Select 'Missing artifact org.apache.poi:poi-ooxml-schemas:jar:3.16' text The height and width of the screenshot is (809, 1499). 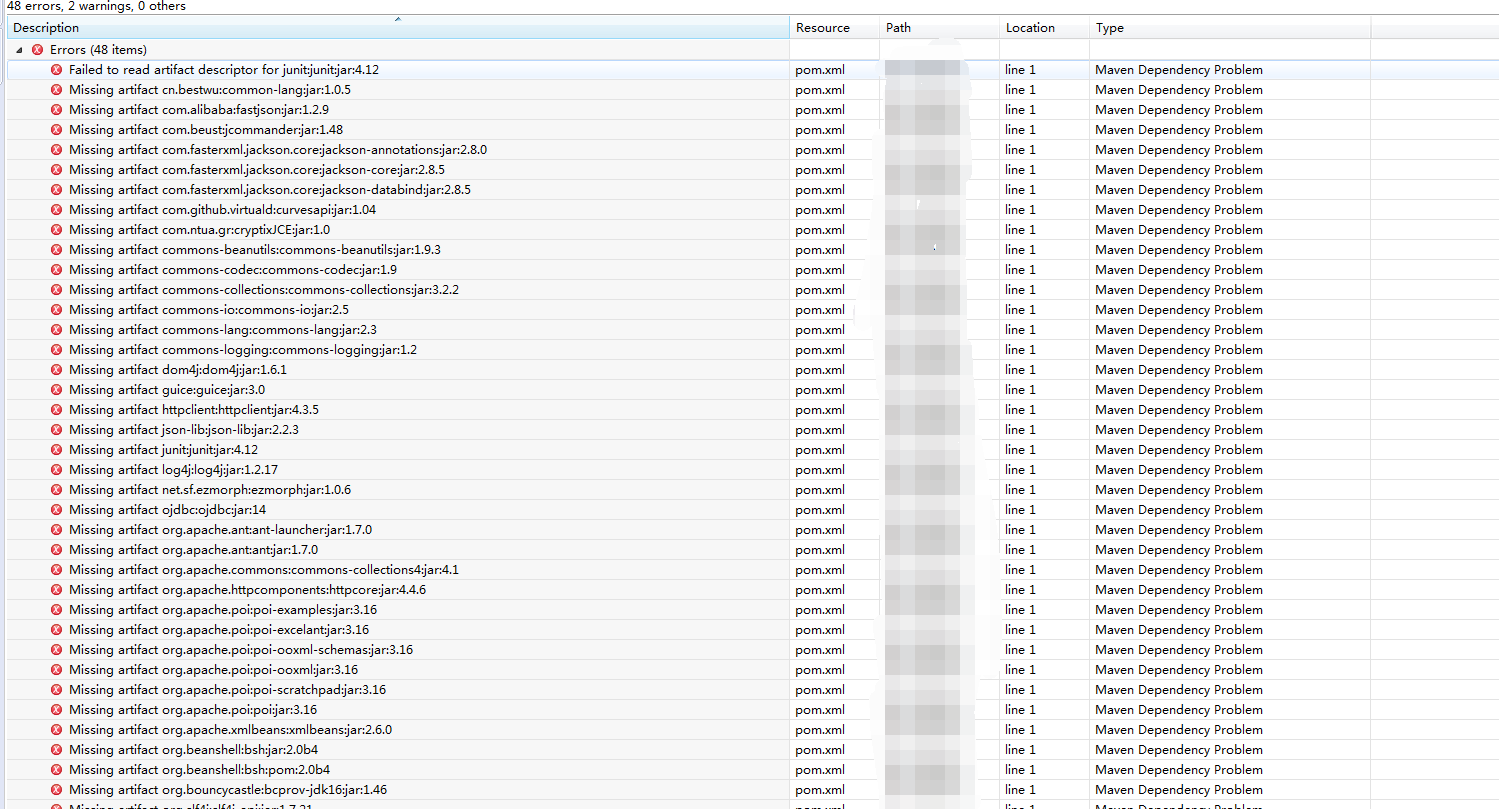241,650
